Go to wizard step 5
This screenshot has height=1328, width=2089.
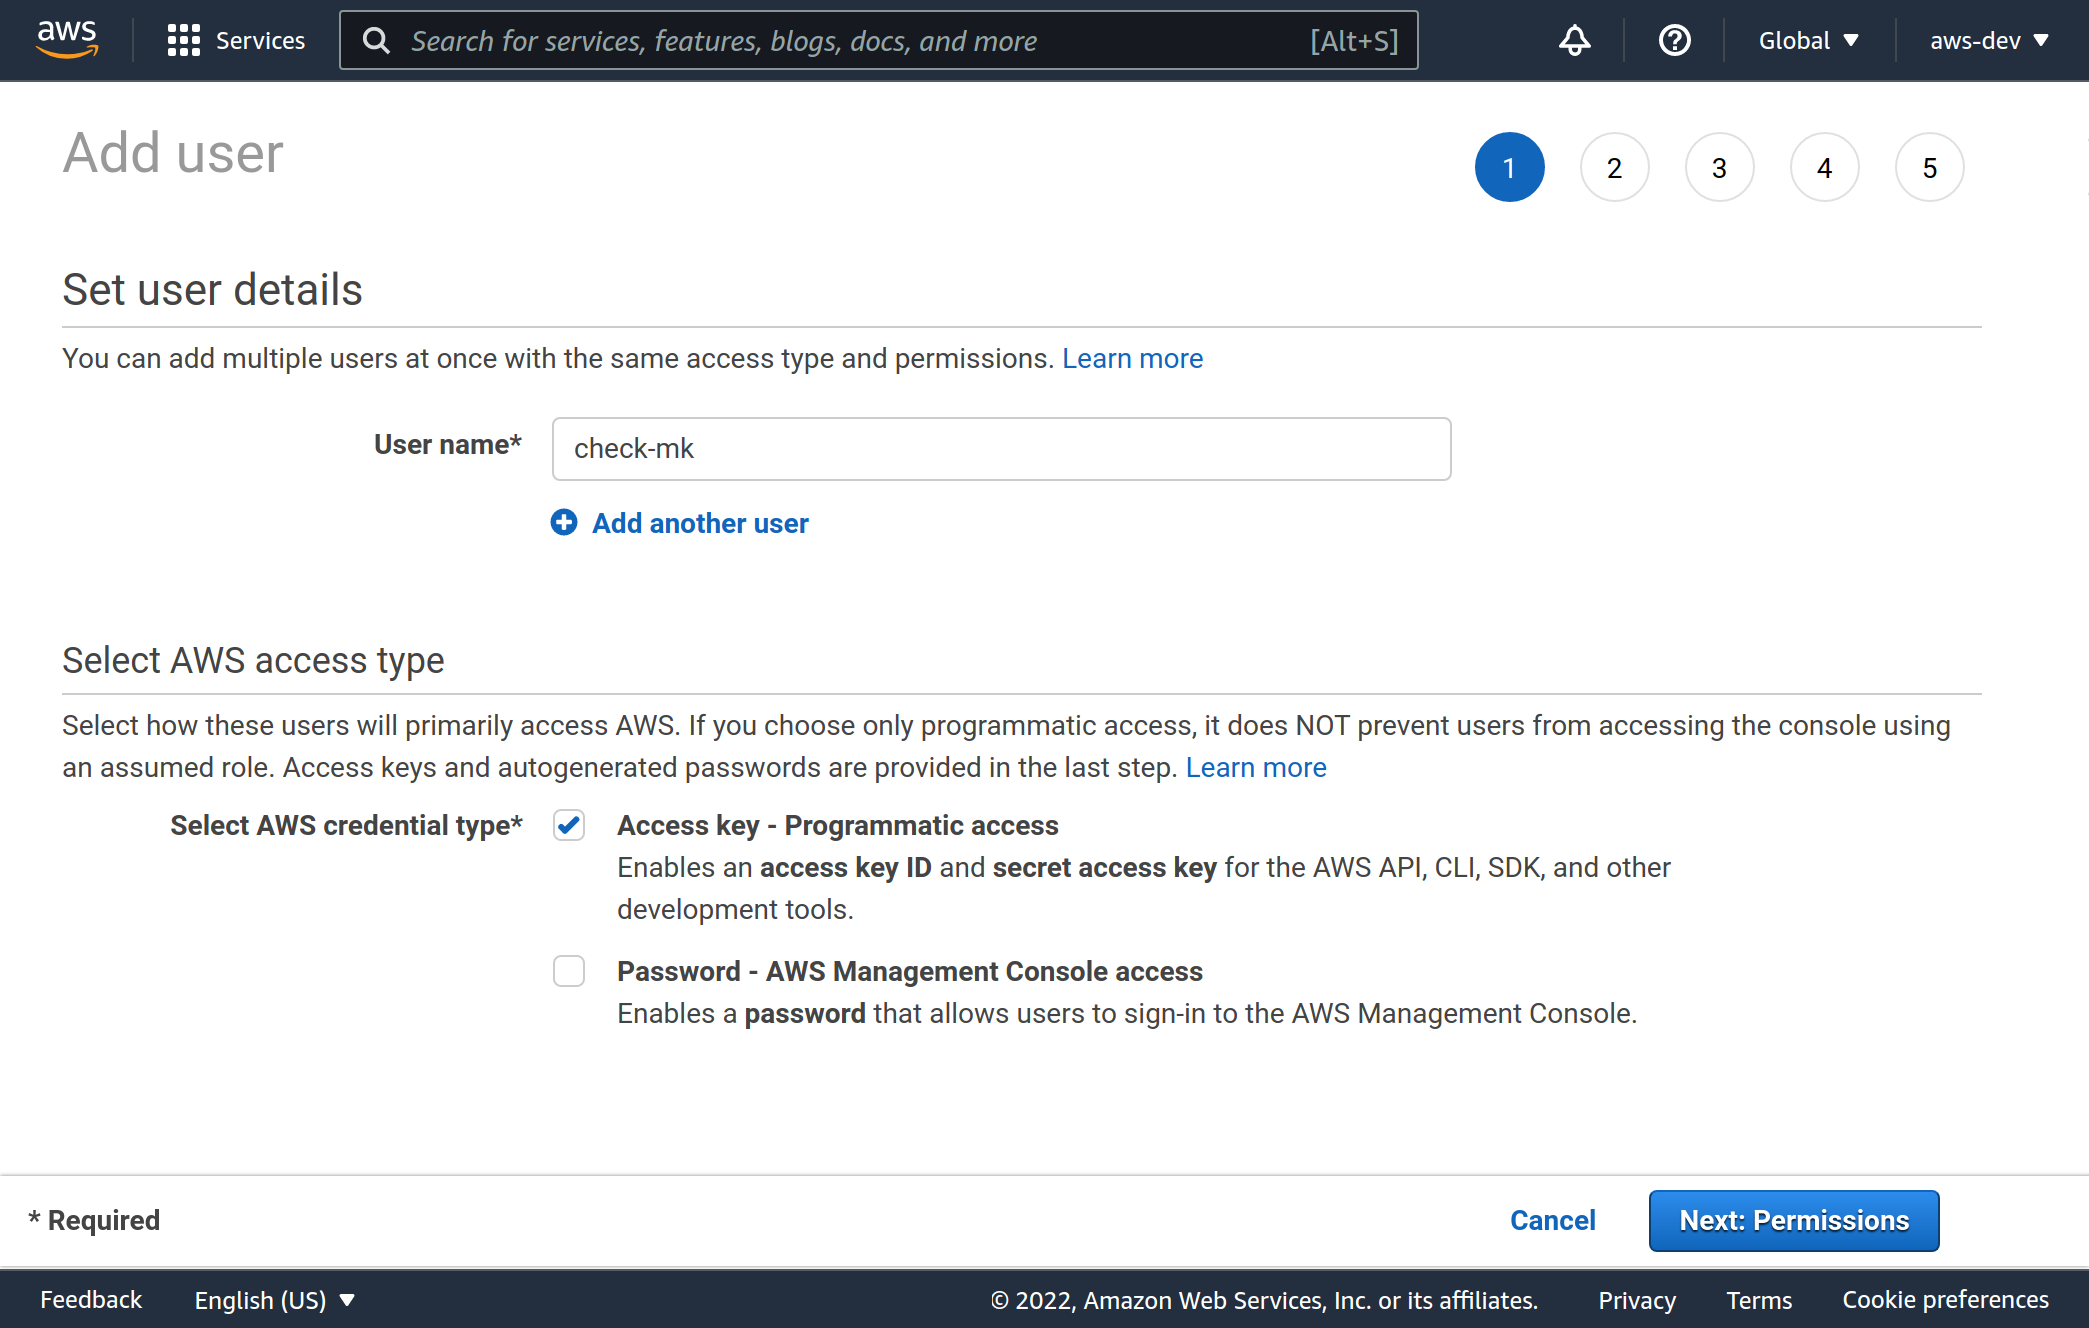(x=1929, y=167)
